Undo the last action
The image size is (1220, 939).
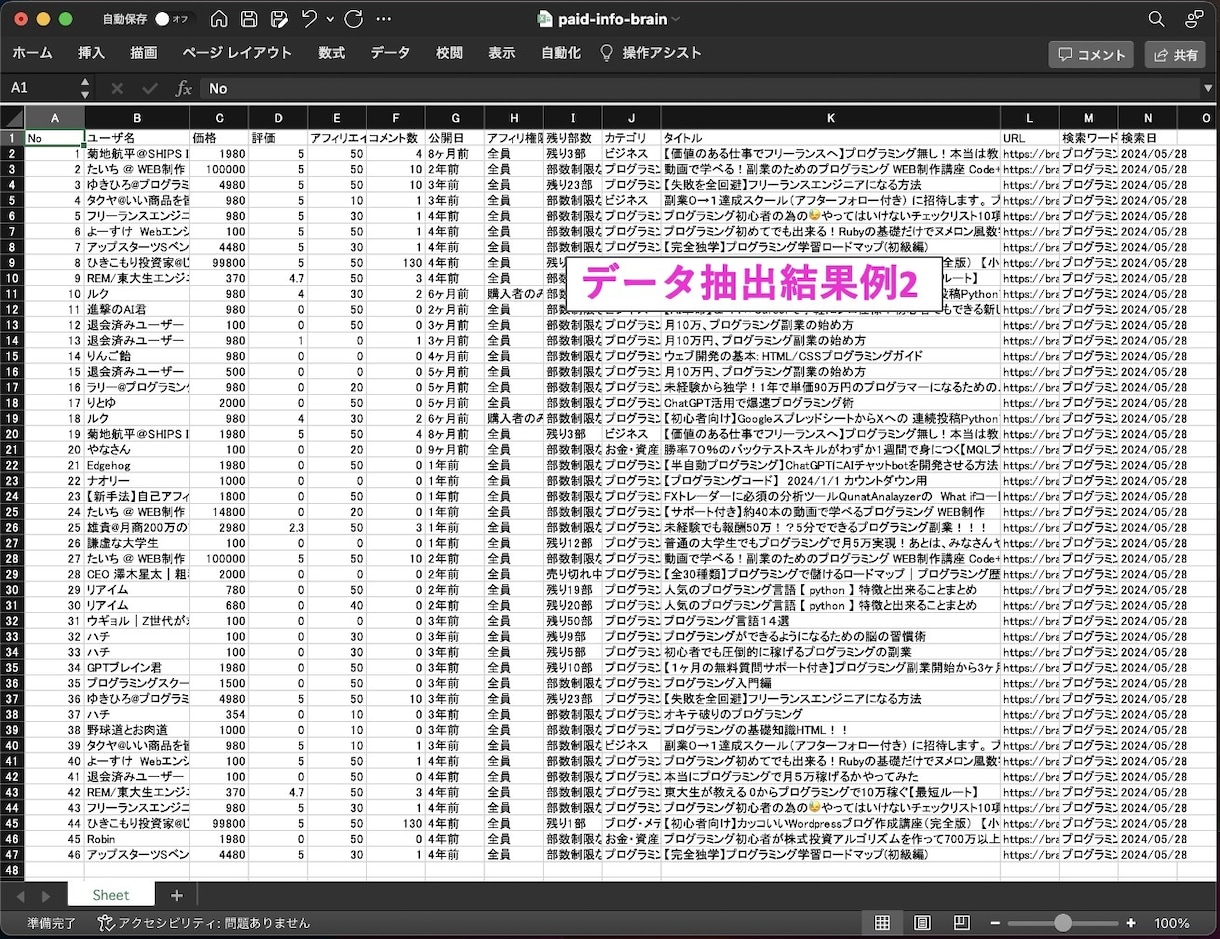pos(310,19)
